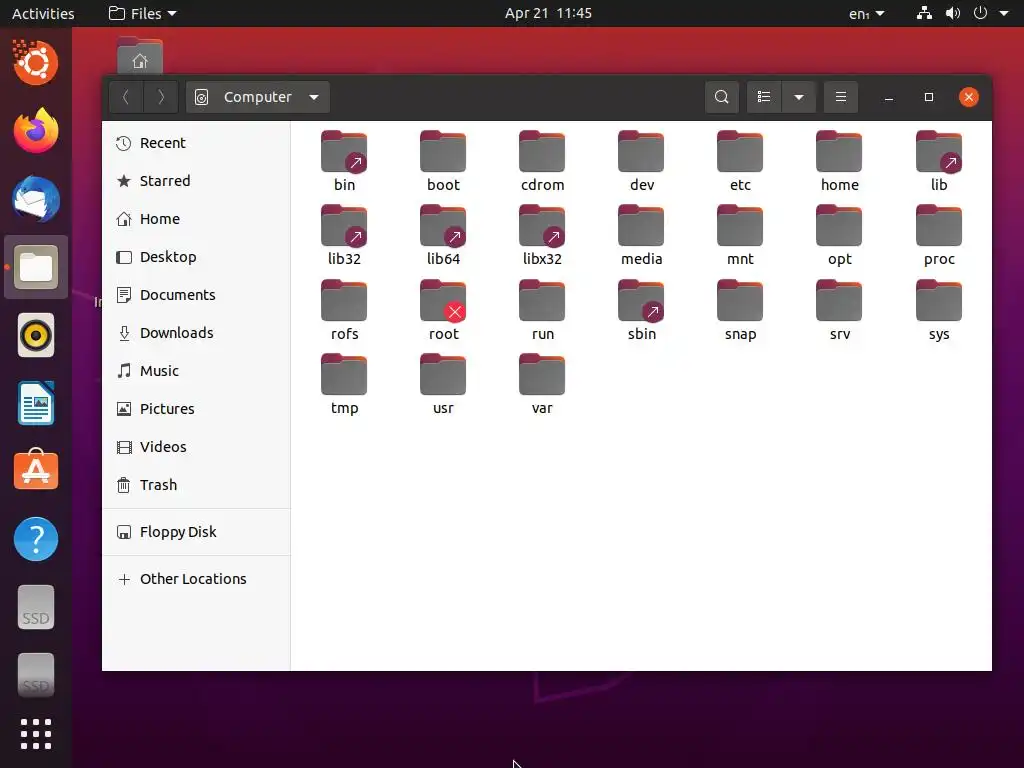Image resolution: width=1024 pixels, height=768 pixels.
Task: Click the network icon in top bar
Action: [x=924, y=13]
